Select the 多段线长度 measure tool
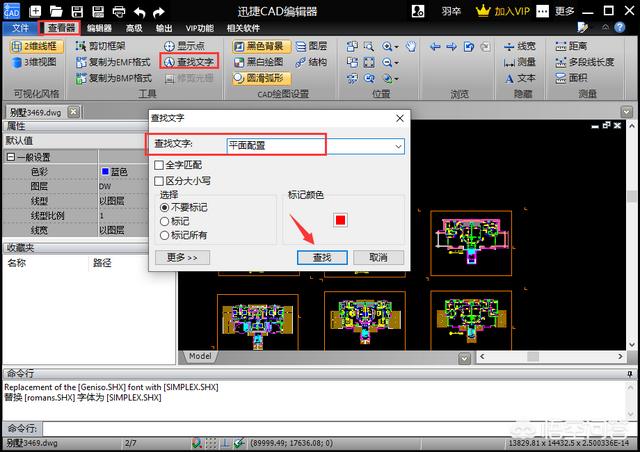Viewport: 640px width, 452px height. coord(584,62)
